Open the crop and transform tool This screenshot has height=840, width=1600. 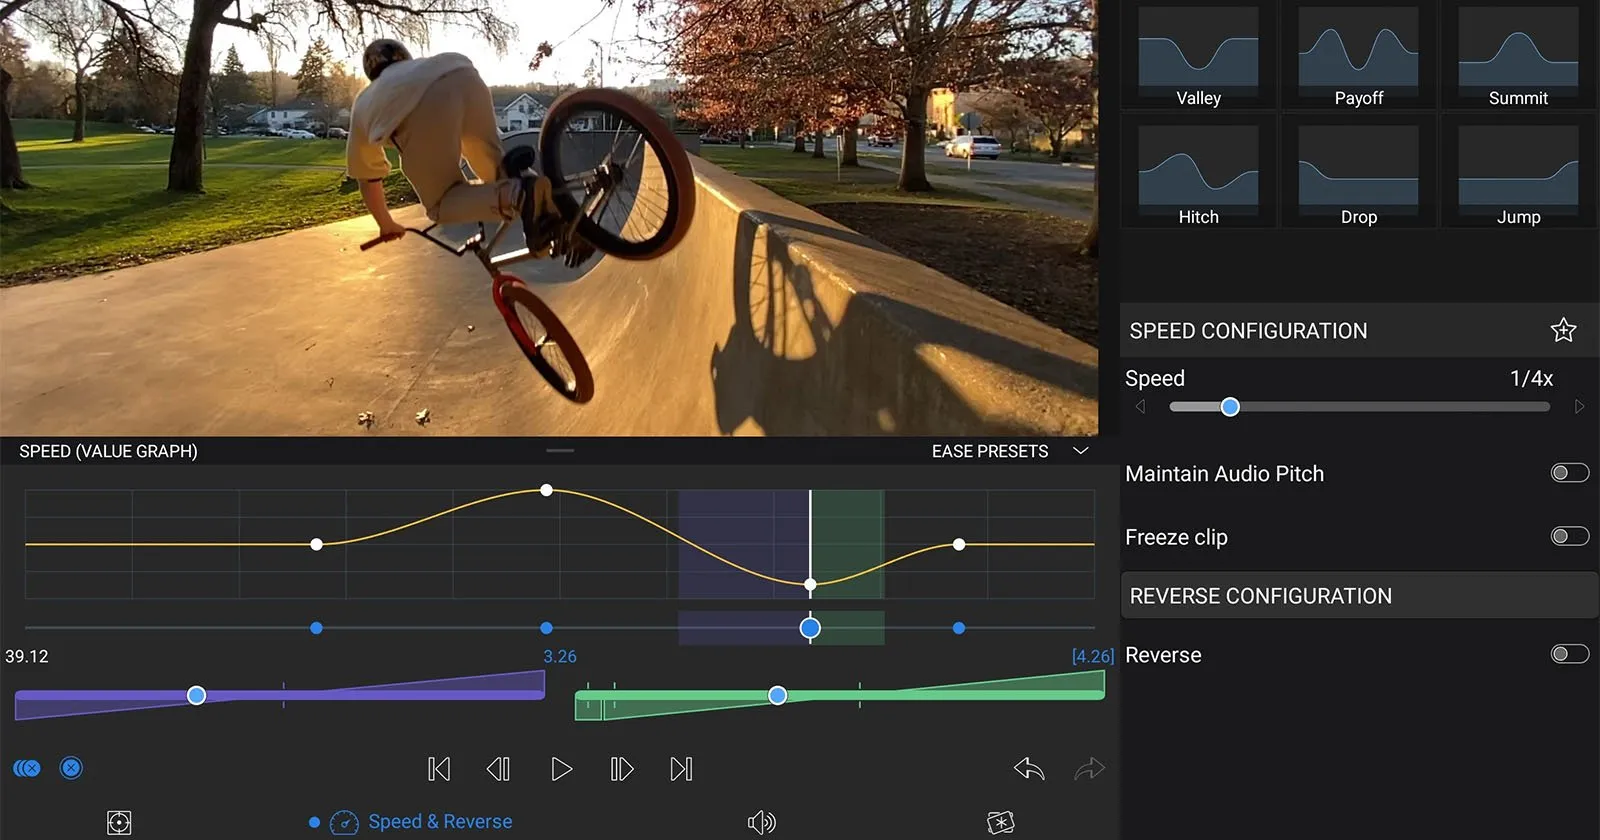tap(119, 823)
